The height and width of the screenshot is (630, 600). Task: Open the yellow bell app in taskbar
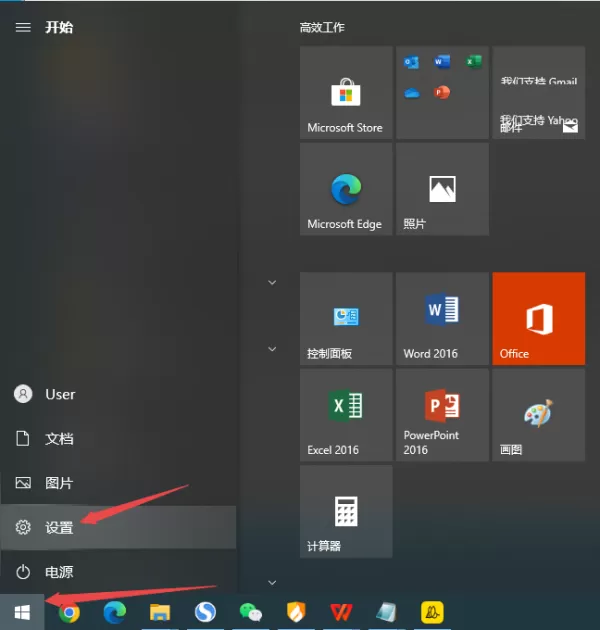click(x=432, y=612)
